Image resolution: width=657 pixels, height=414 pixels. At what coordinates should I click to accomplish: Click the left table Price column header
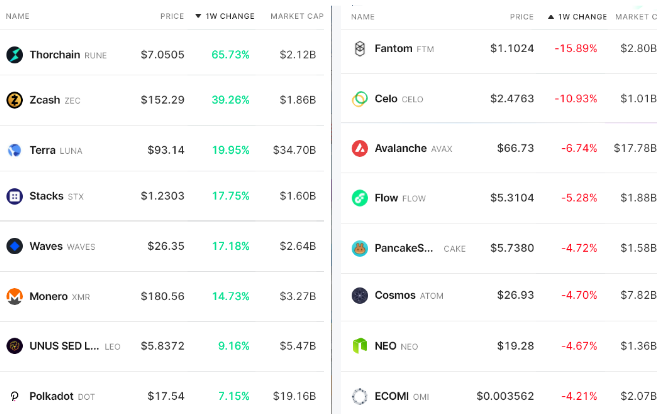coord(172,17)
